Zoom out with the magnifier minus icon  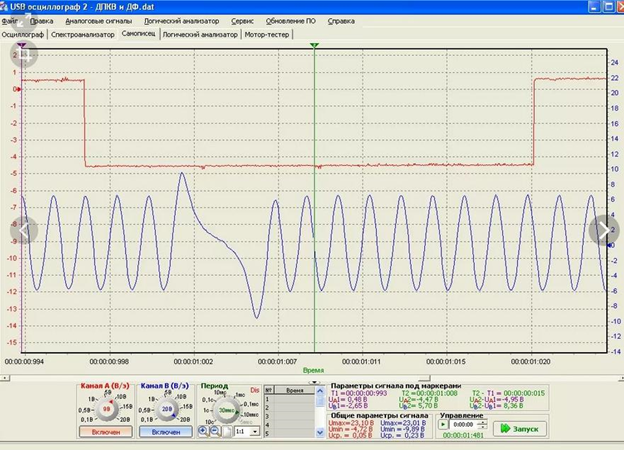coord(215,431)
